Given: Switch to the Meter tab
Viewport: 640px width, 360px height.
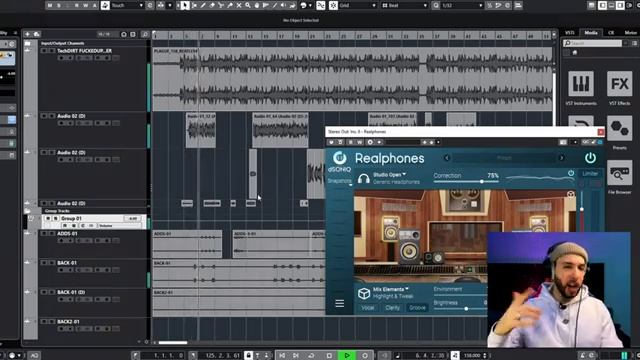Looking at the screenshot, I should click(x=630, y=33).
